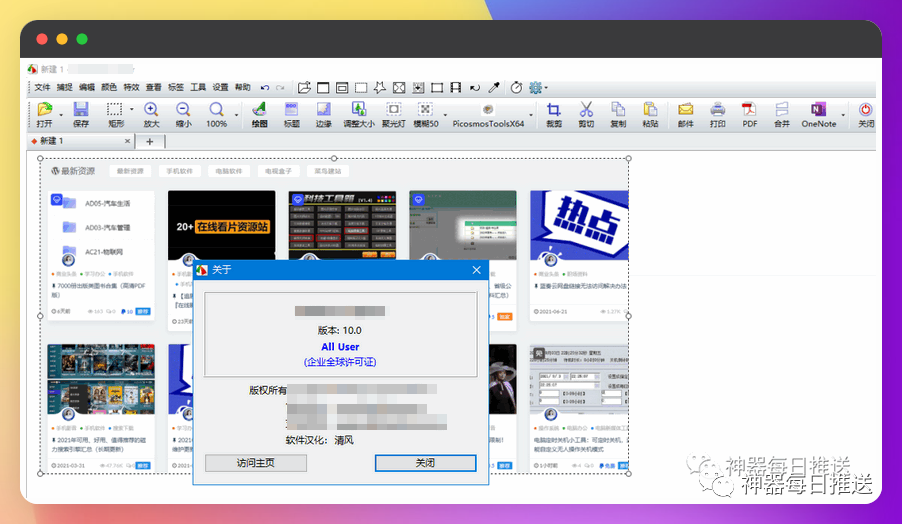Open 调整大小 resize tool
The height and width of the screenshot is (524, 902).
point(358,114)
